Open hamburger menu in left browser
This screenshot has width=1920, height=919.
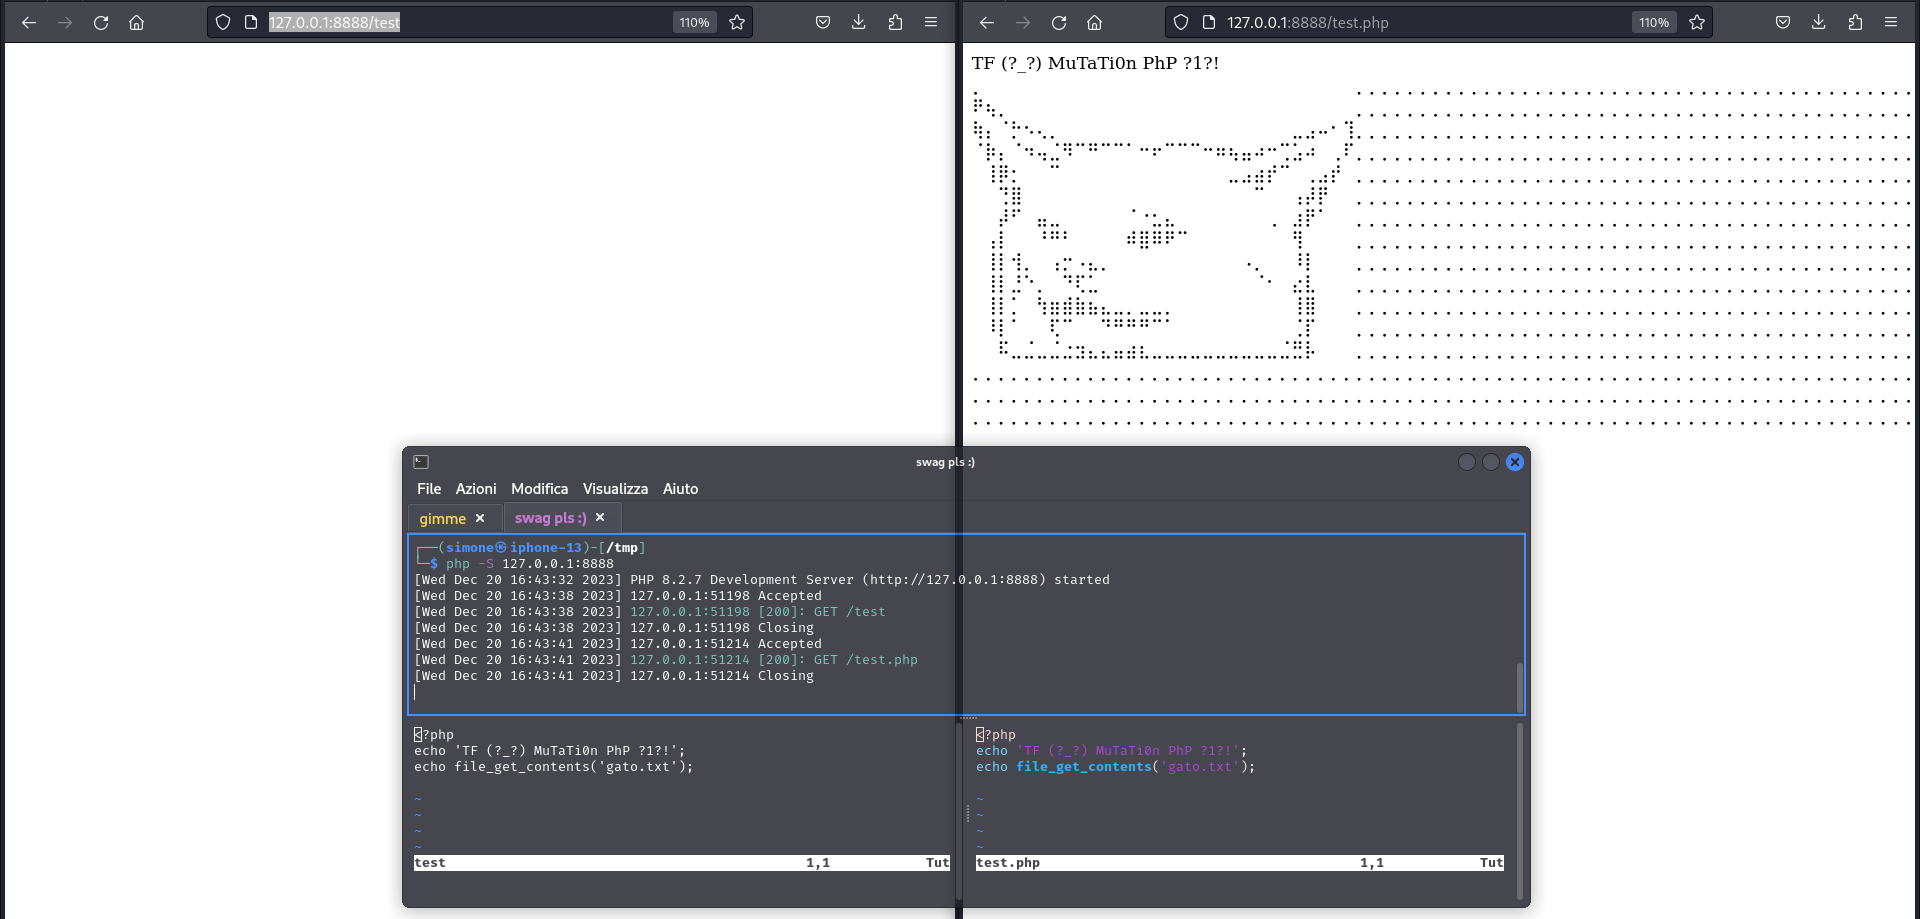[x=931, y=22]
